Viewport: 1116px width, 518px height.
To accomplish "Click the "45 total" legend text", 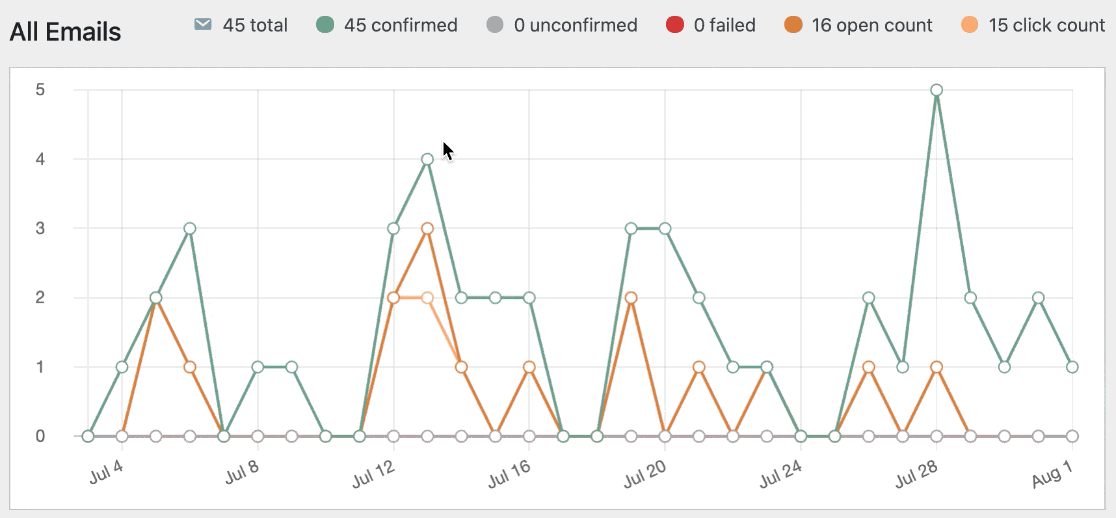I will (255, 25).
